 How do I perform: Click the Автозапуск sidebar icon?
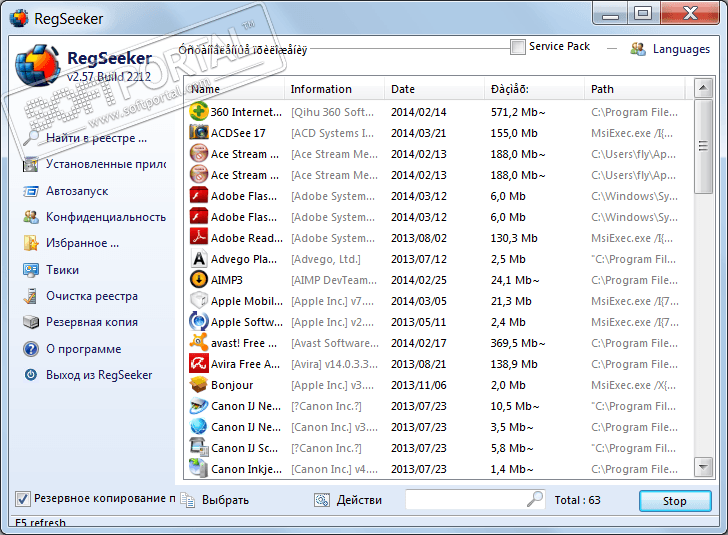[31, 191]
